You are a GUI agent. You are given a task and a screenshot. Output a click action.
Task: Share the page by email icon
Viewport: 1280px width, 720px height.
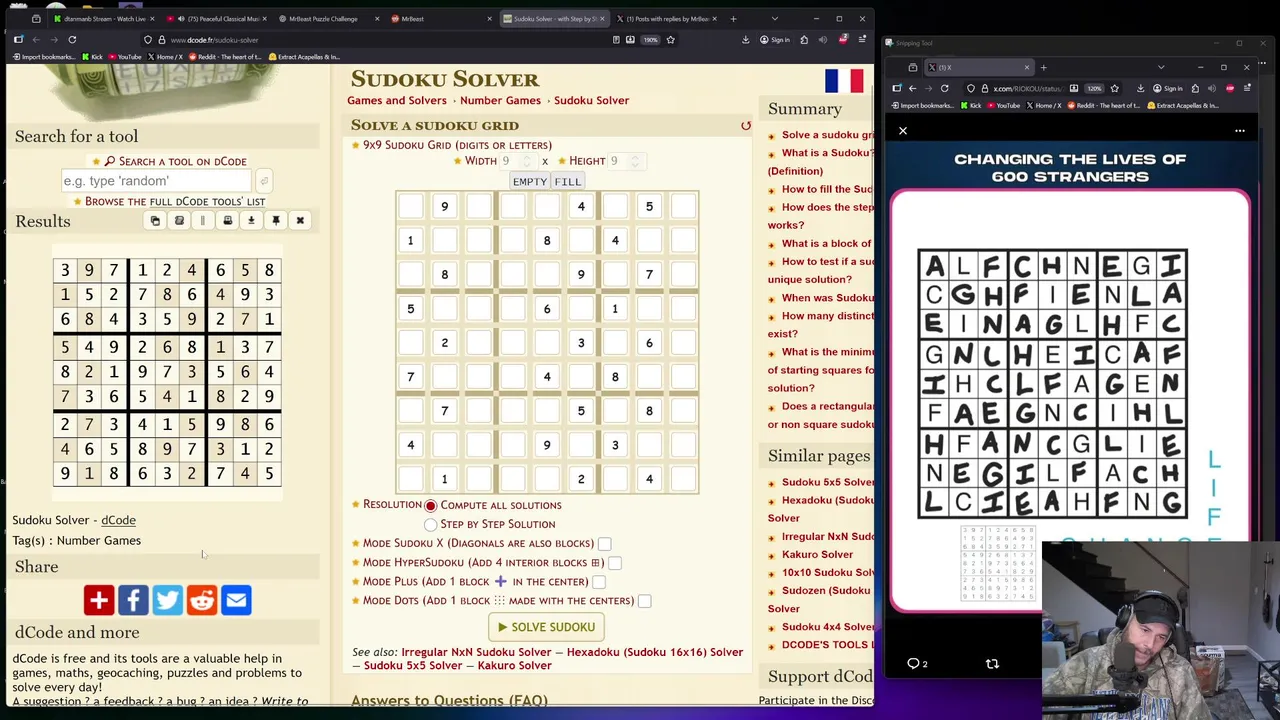[x=236, y=600]
